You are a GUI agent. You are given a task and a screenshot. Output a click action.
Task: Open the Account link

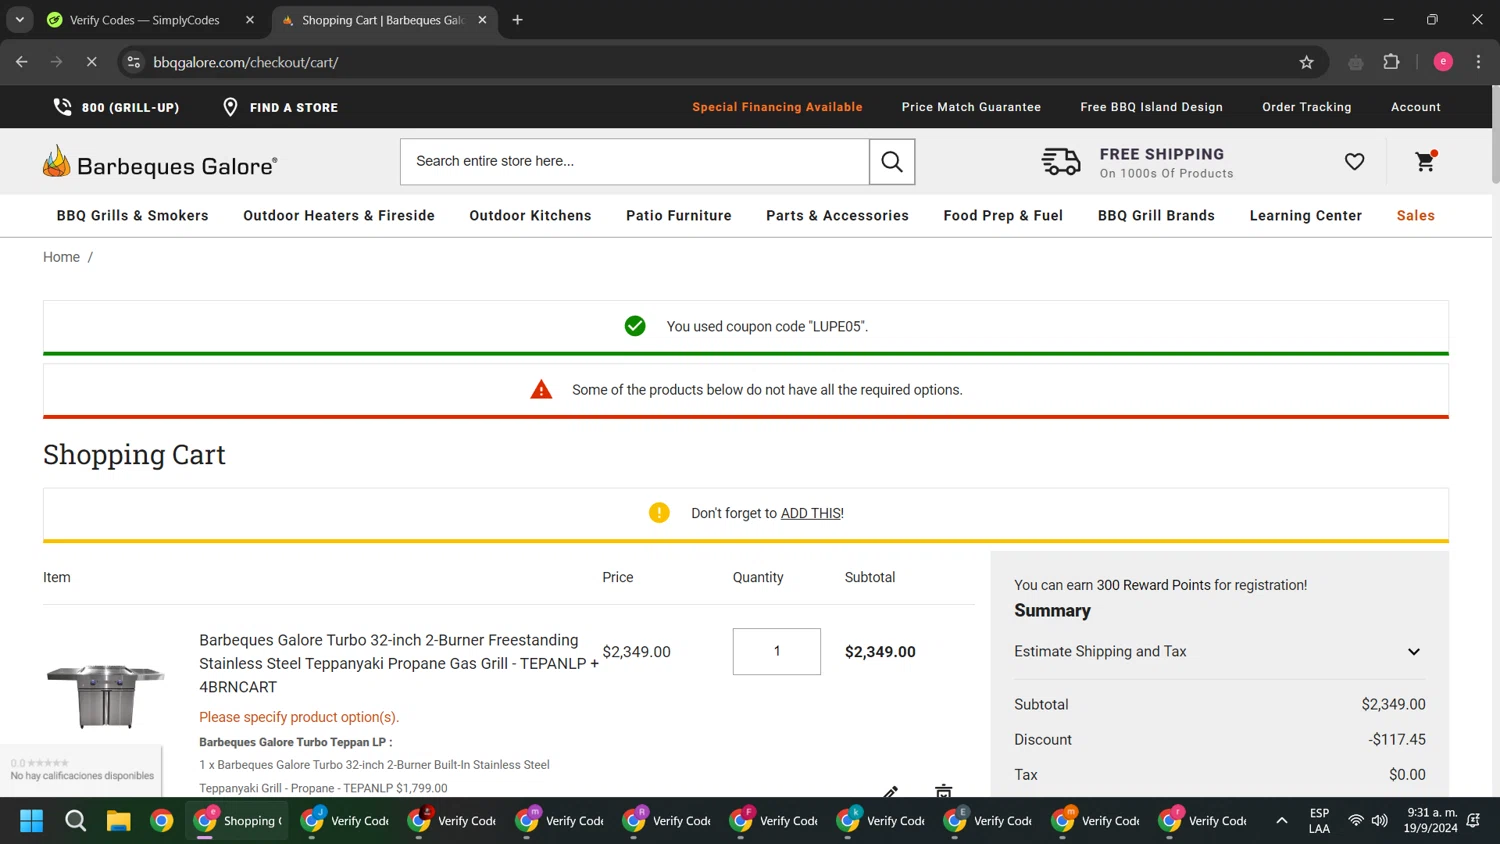tap(1416, 107)
